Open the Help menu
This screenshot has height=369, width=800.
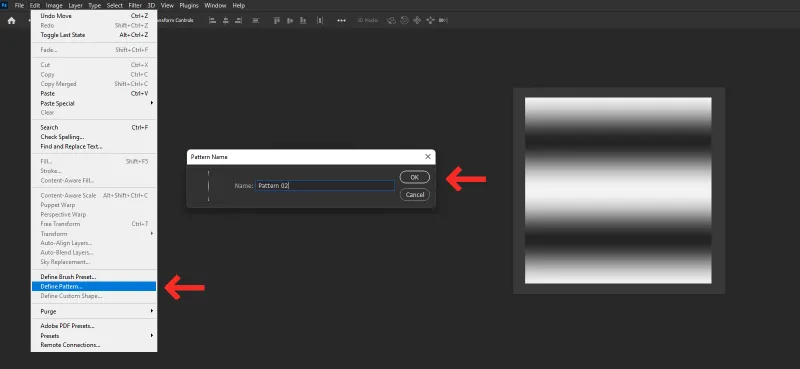(x=239, y=6)
